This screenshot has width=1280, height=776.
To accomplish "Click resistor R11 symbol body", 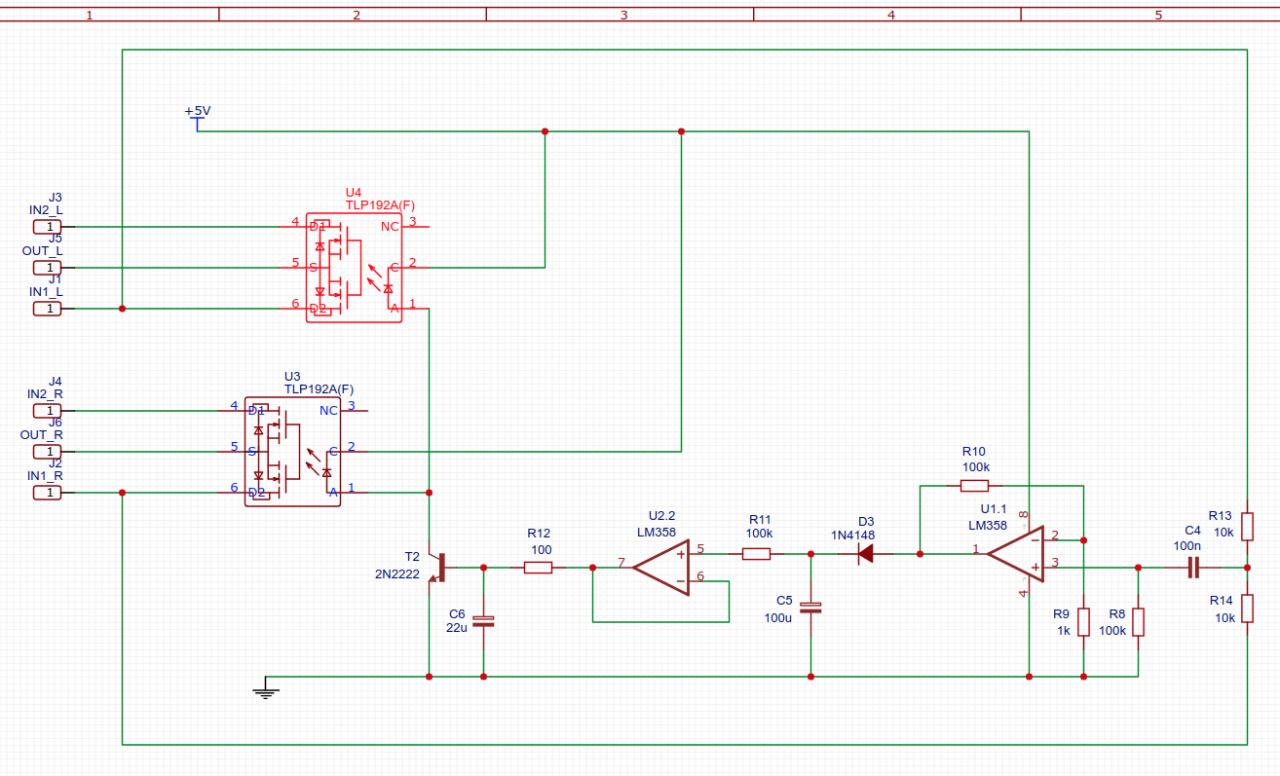I will coord(756,553).
